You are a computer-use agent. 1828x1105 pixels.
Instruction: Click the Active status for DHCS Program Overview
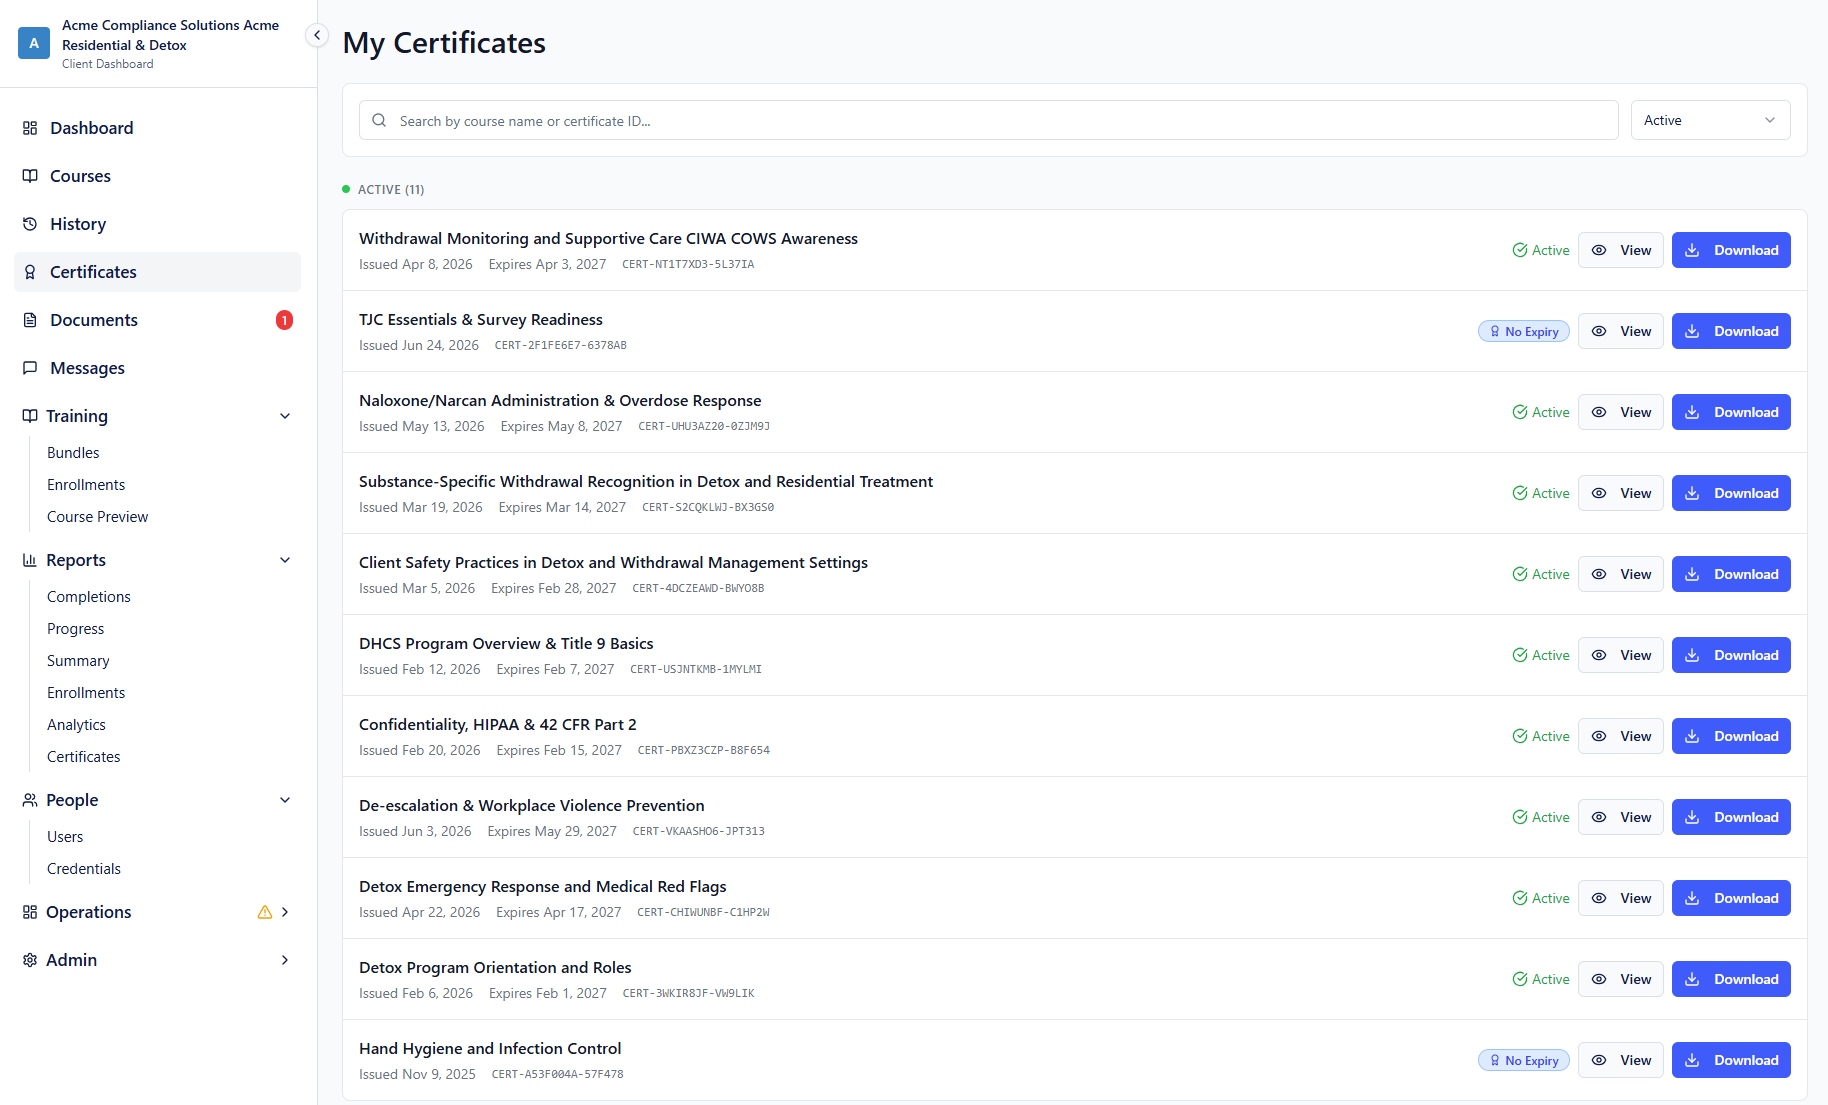1541,655
